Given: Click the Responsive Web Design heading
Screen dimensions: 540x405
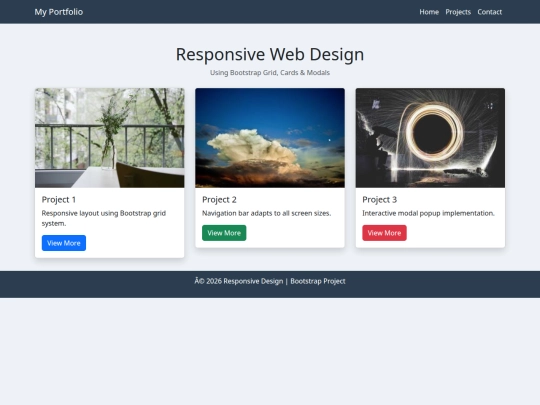Looking at the screenshot, I should click(270, 54).
